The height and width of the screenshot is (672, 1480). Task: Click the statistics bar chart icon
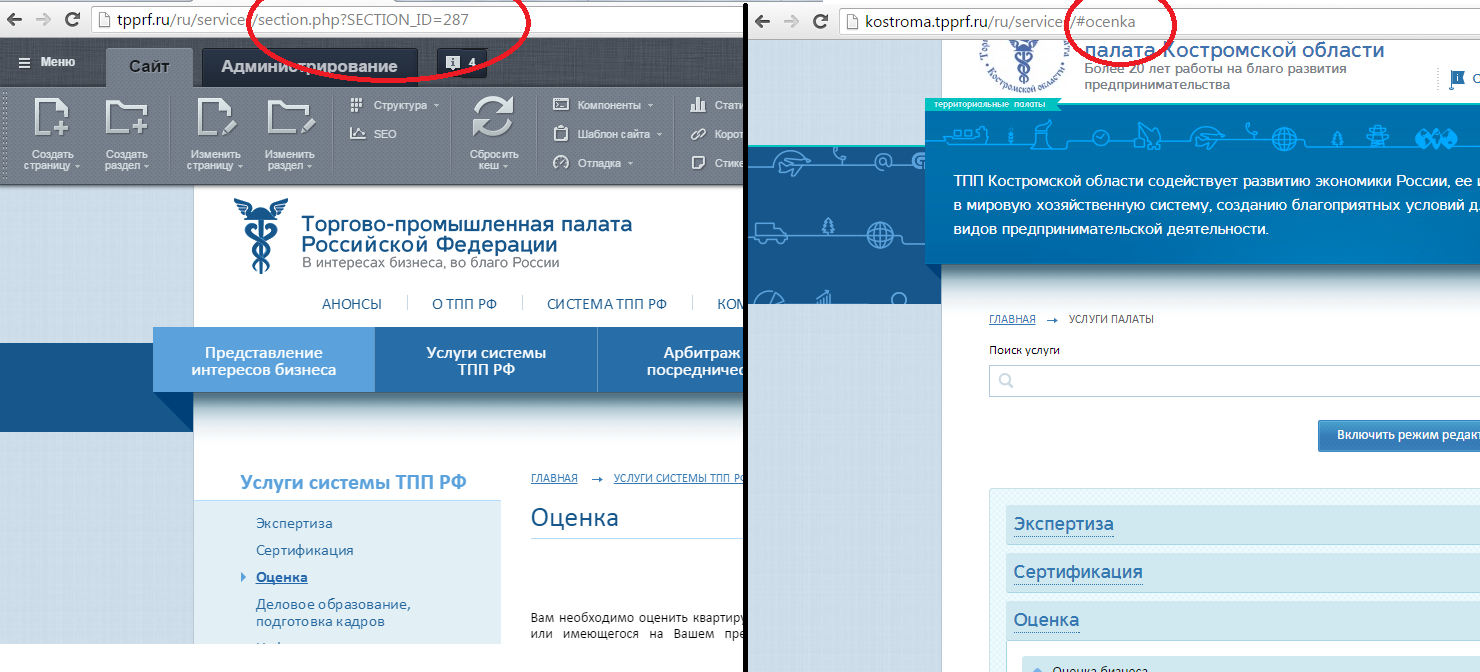pos(697,105)
